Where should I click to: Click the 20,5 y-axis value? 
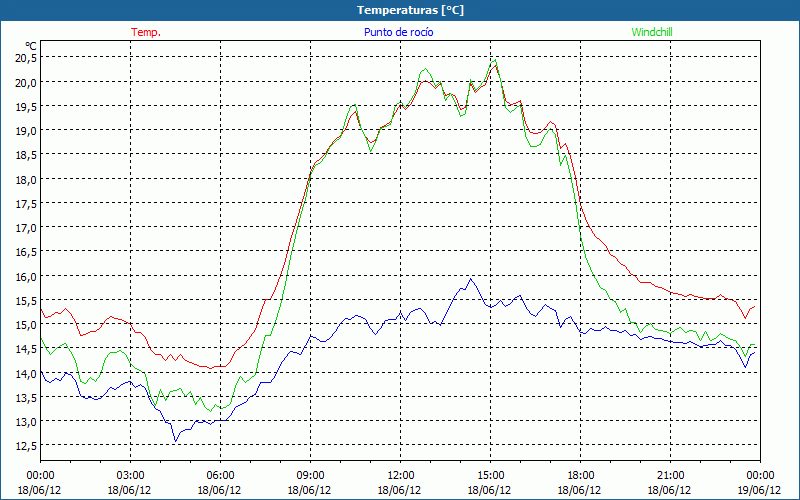tap(26, 58)
